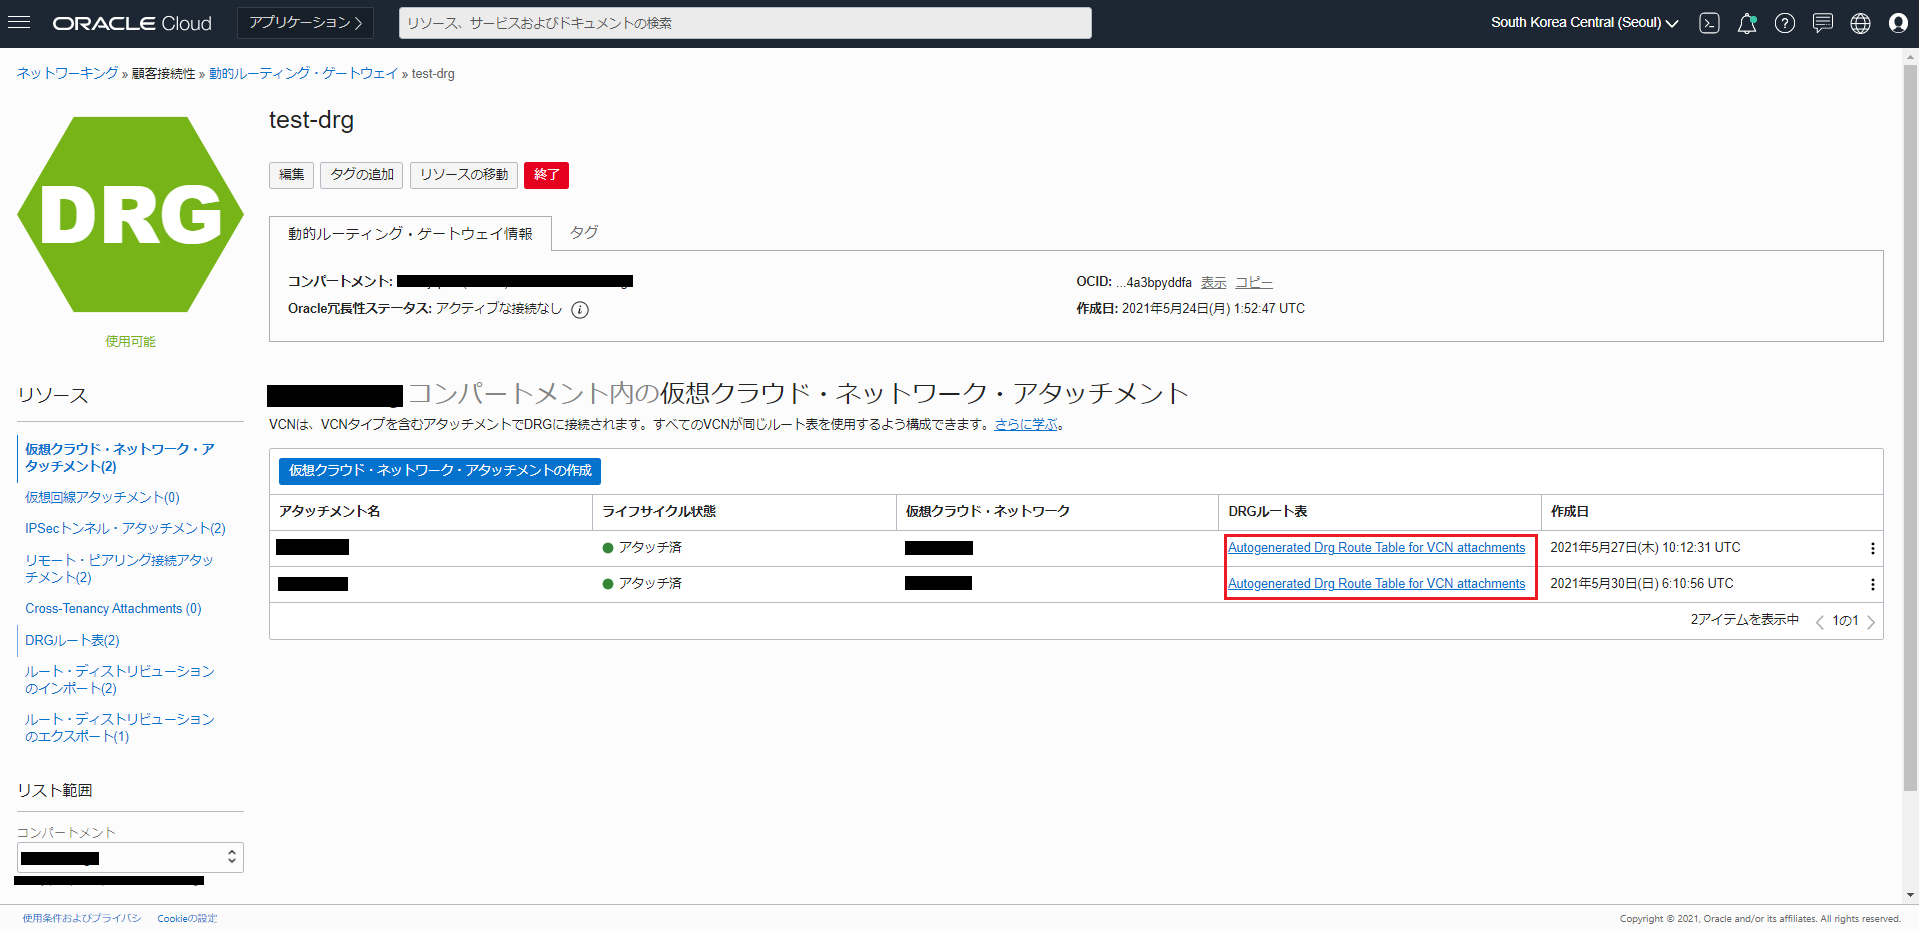Screen dimensions: 1919x931
Task: Select the 動的ルーティング・ゲートウェイ情報 tab
Action: [x=410, y=234]
